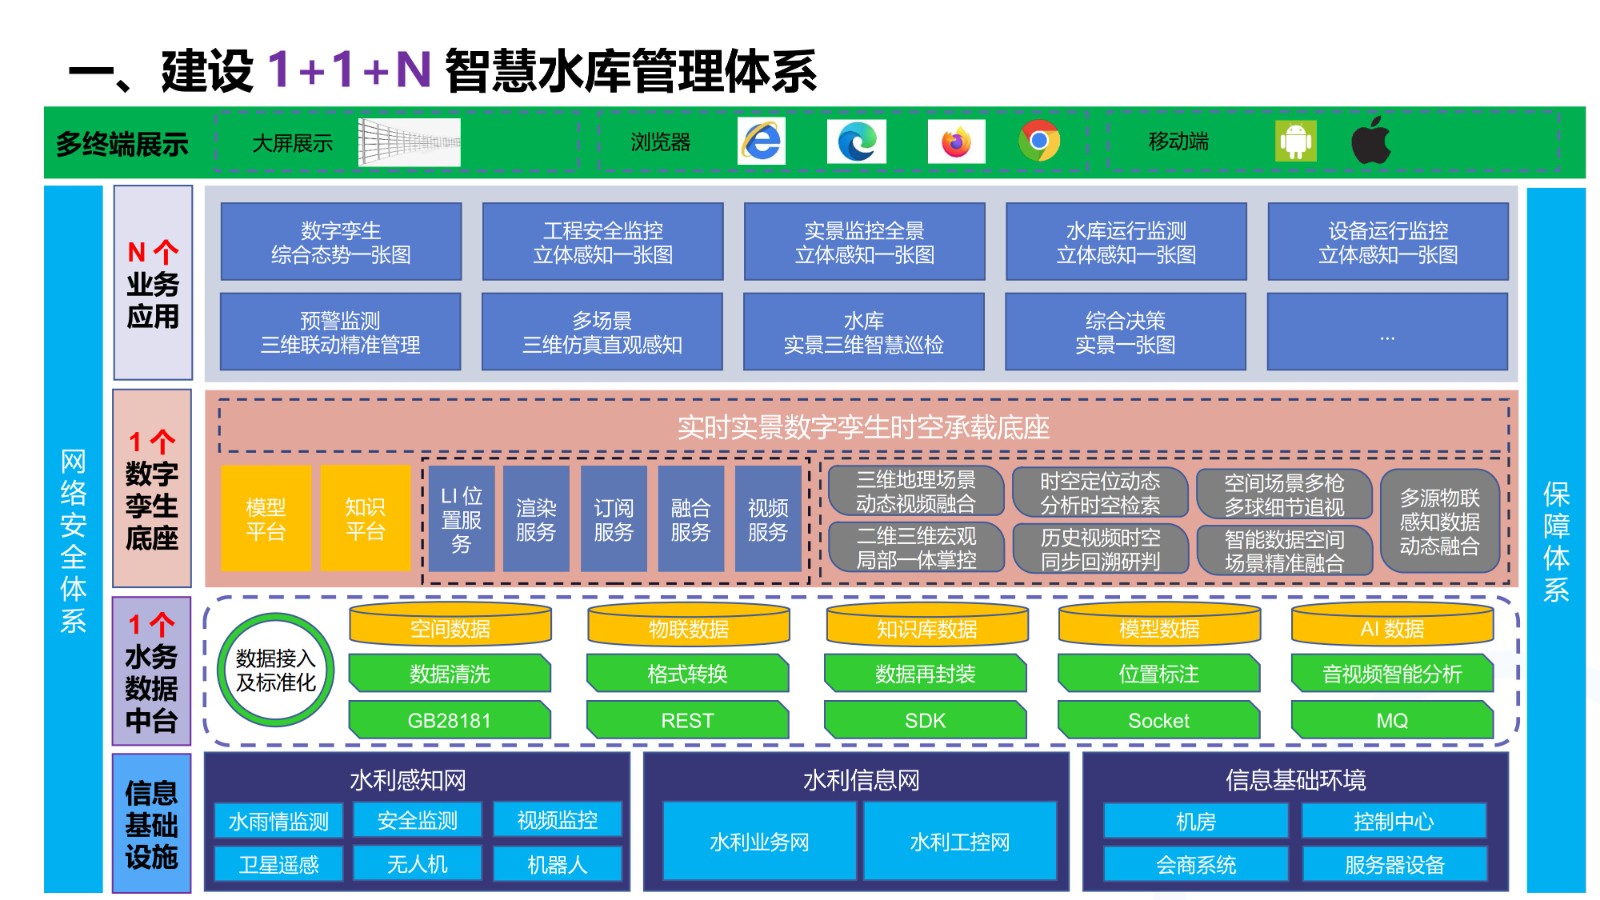Click the 物联数据 cylinder
Image resolution: width=1600 pixels, height=900 pixels.
(x=688, y=626)
